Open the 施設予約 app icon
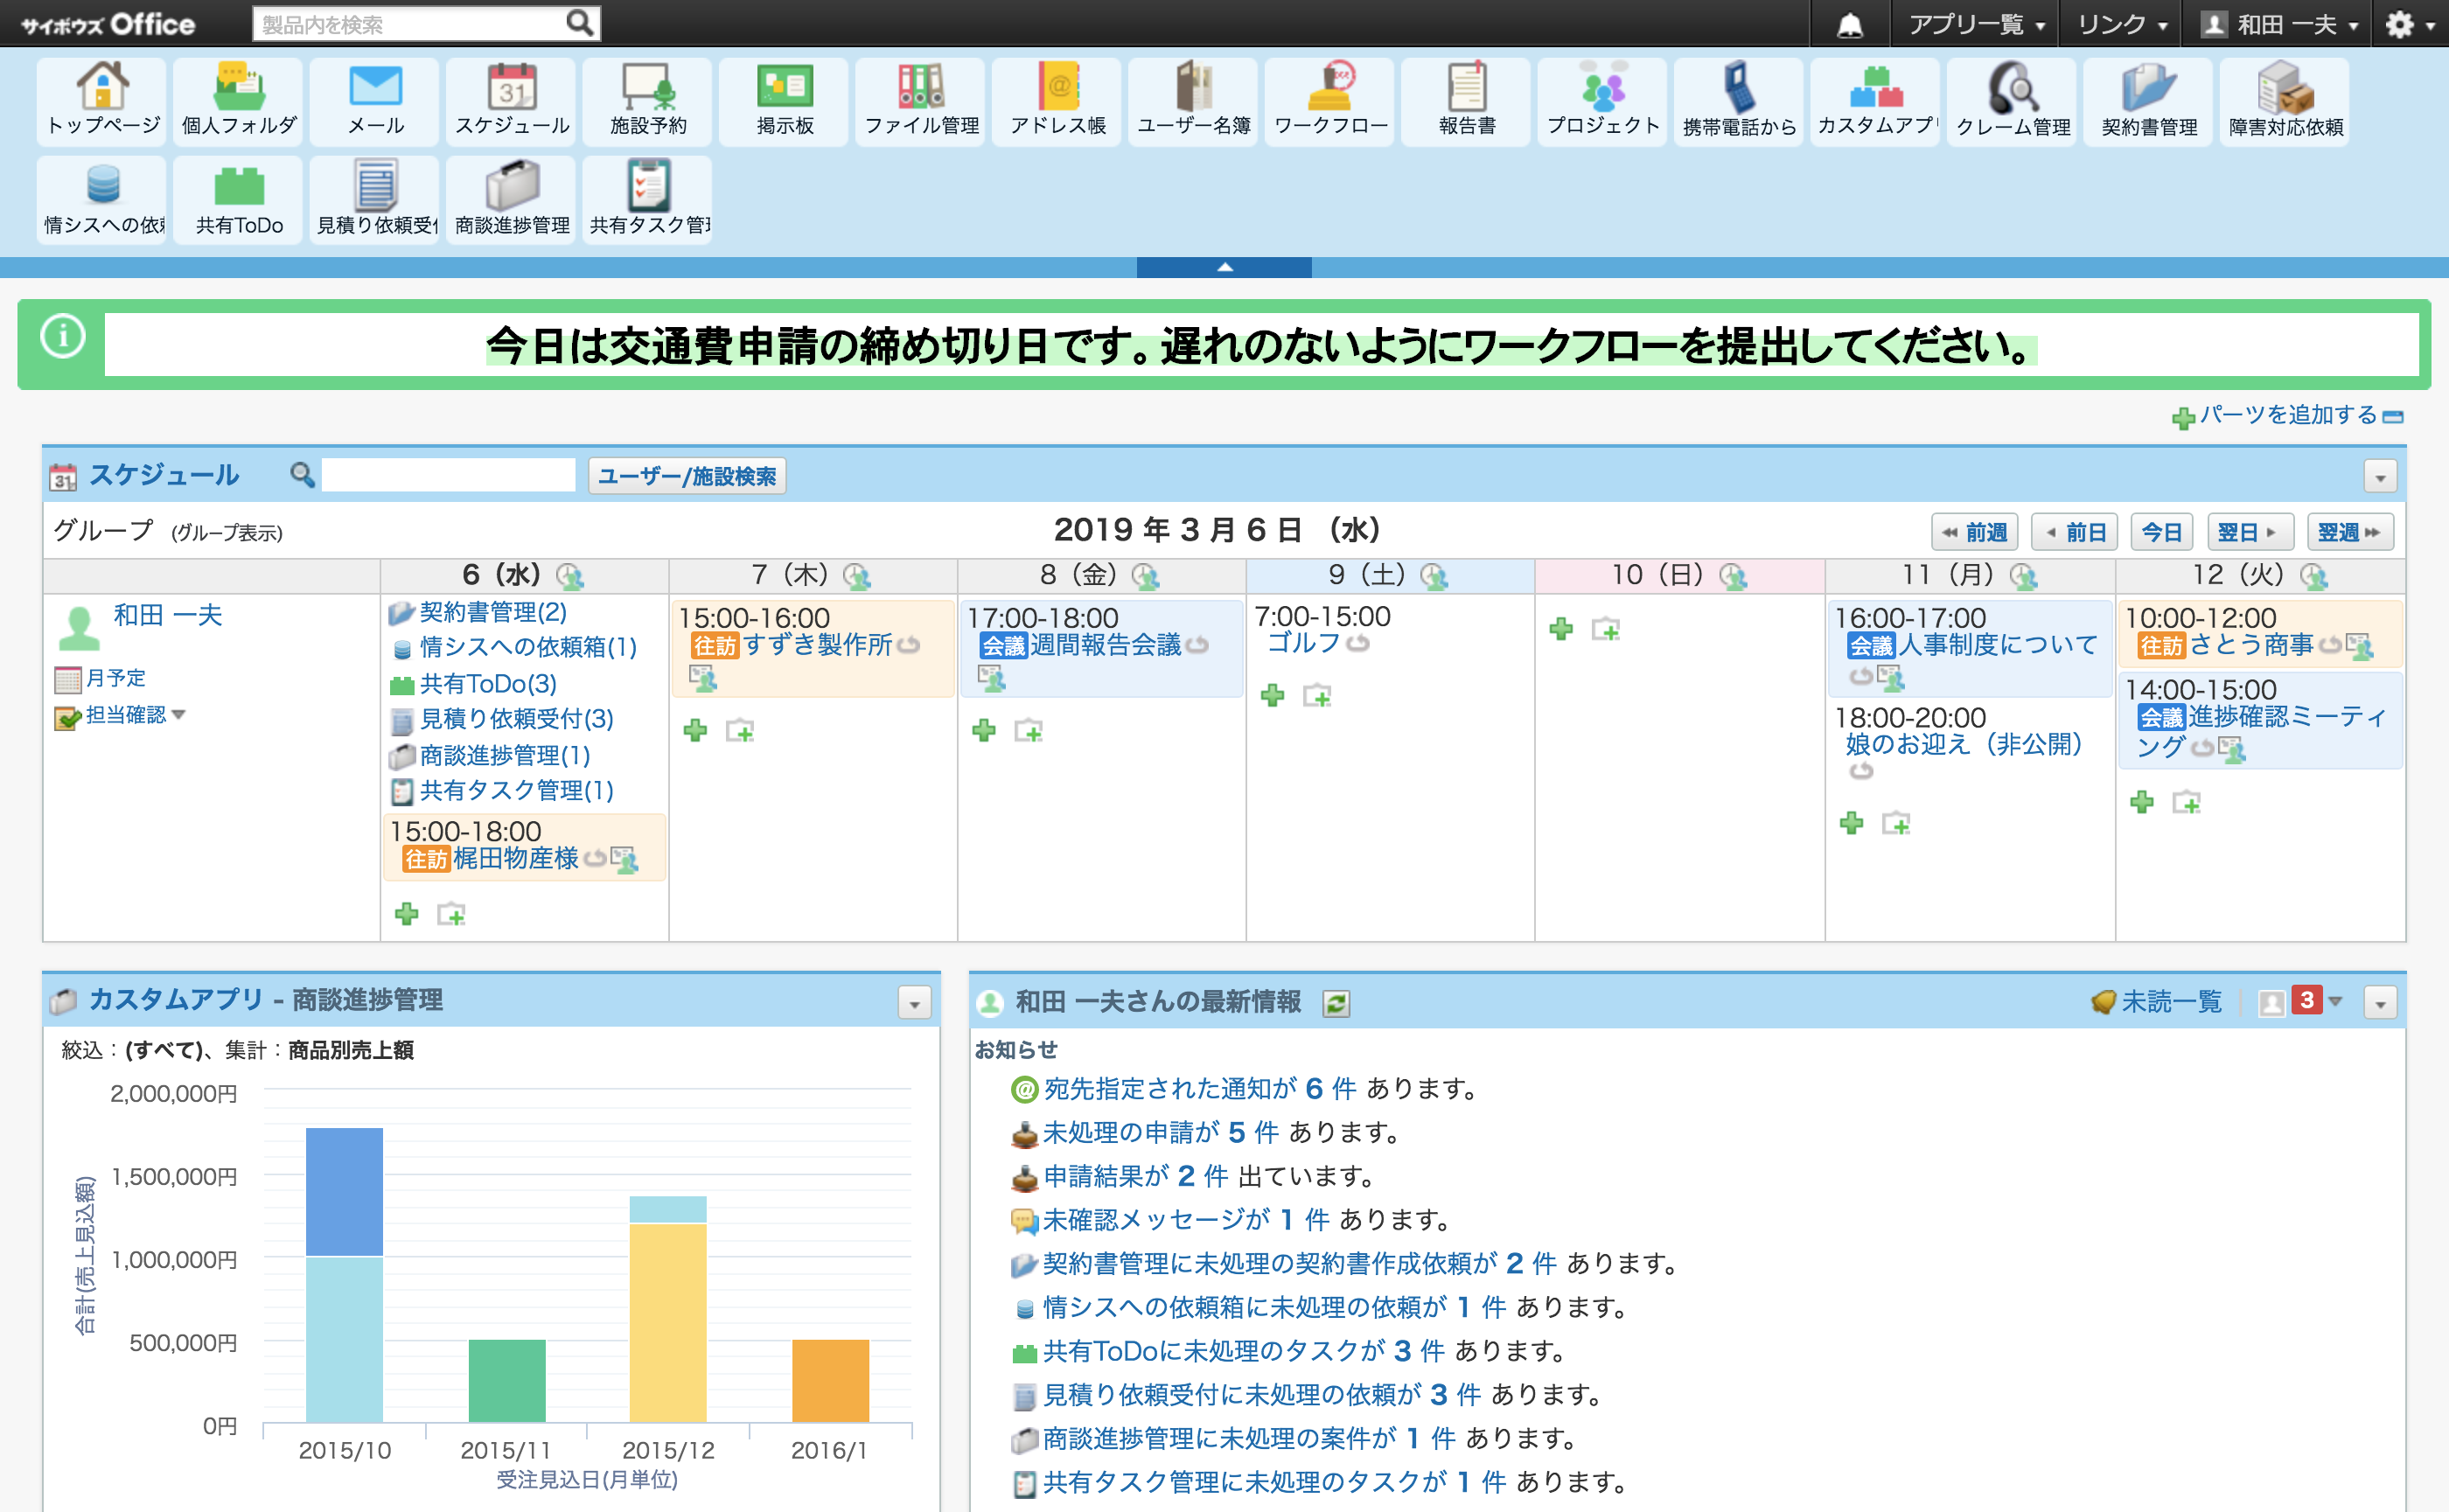Image resolution: width=2449 pixels, height=1512 pixels. (648, 100)
